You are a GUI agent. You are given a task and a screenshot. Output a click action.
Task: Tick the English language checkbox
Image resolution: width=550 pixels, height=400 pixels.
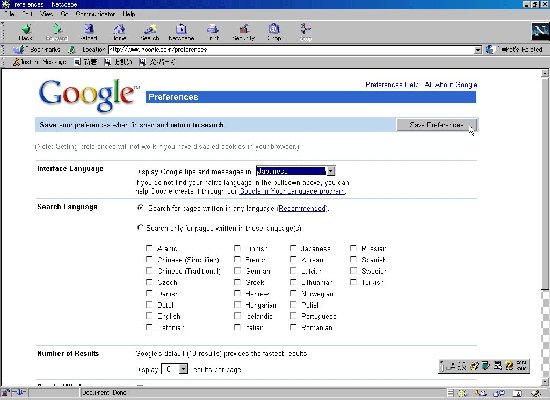[149, 315]
